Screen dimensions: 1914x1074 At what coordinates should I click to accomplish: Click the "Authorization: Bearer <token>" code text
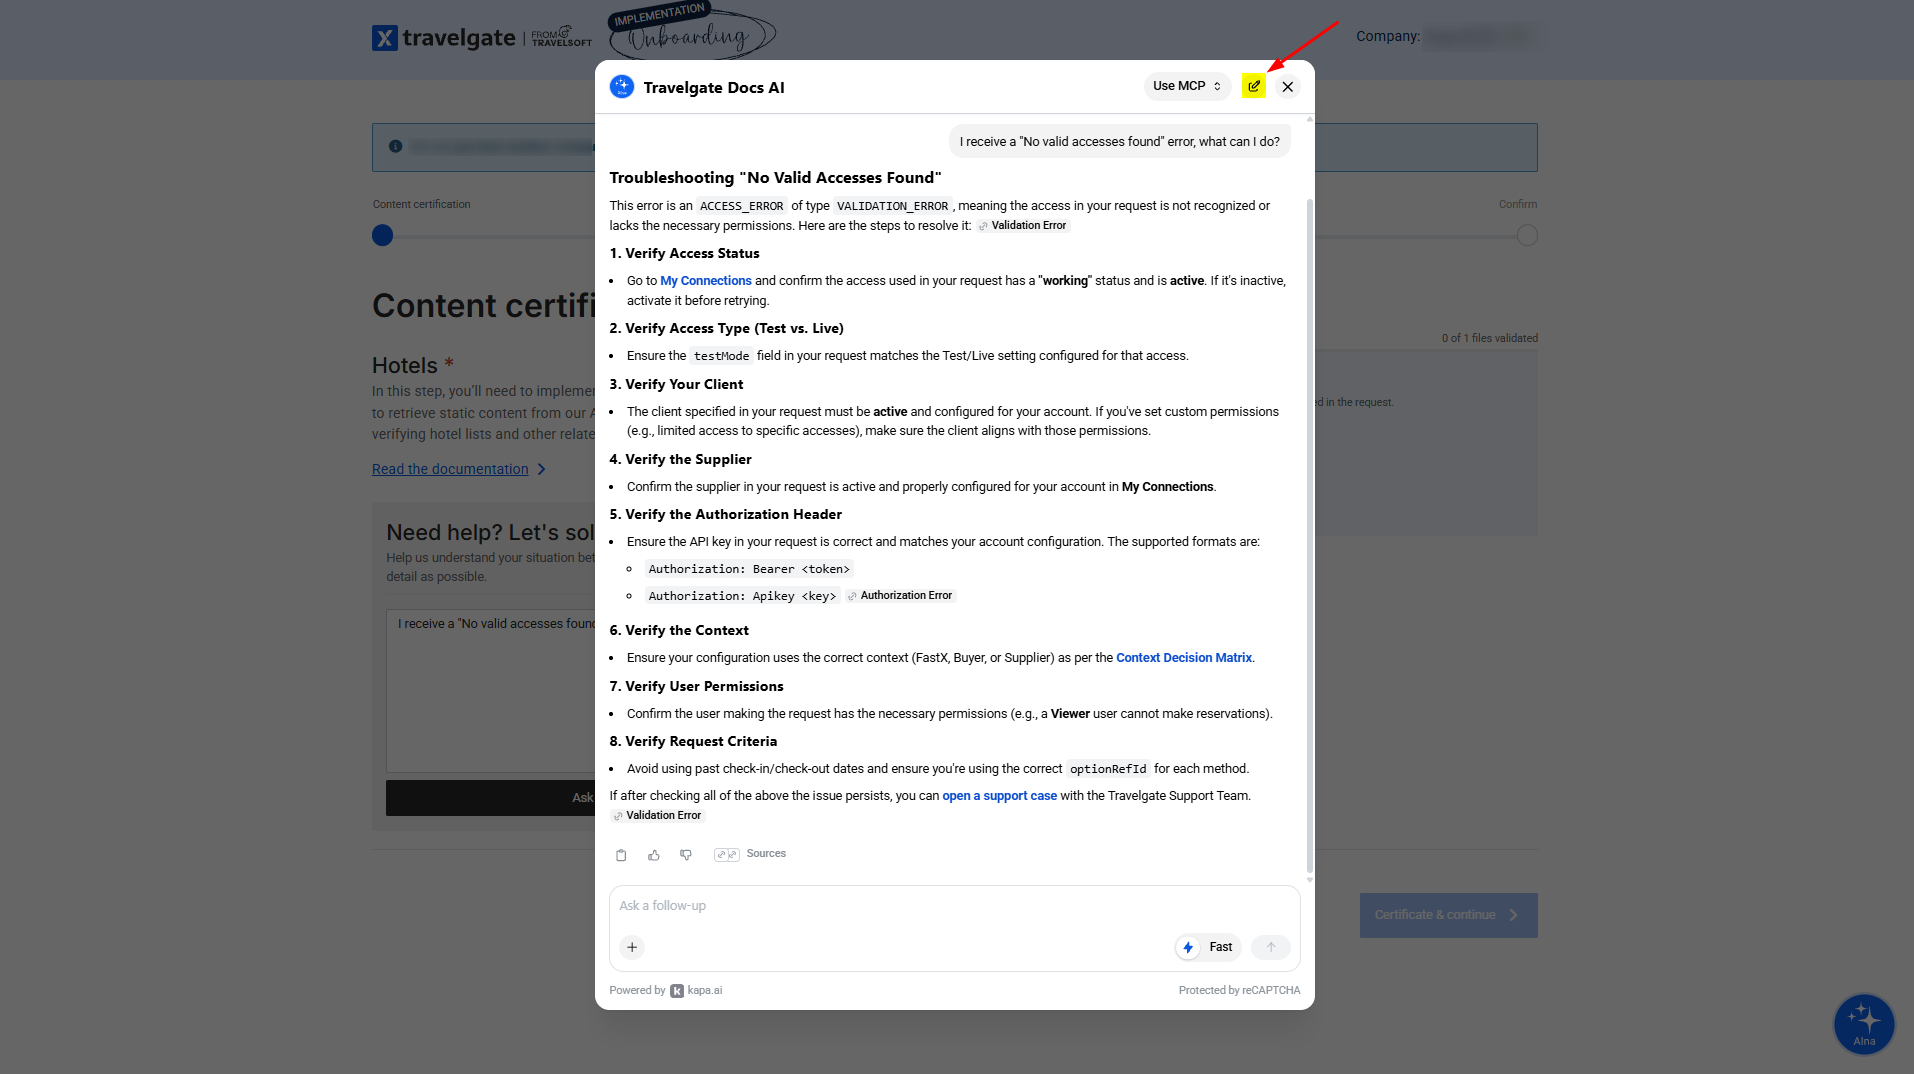[x=749, y=570]
